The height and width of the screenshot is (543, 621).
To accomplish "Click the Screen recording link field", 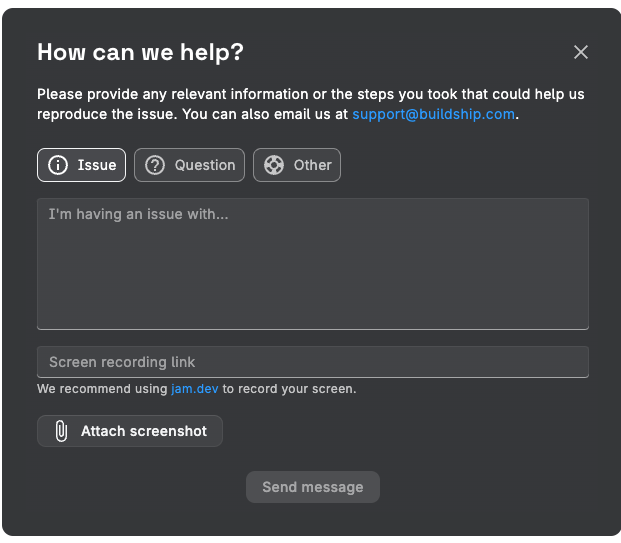I will click(312, 362).
